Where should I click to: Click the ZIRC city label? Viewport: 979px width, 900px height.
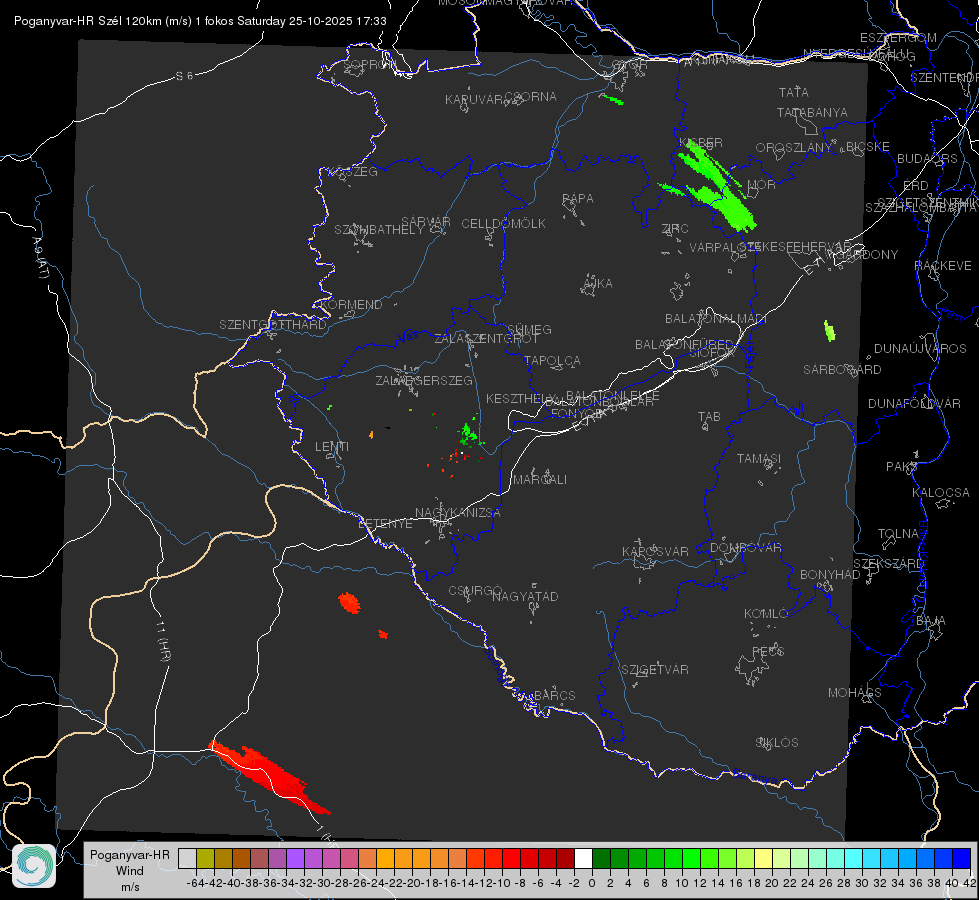675,229
